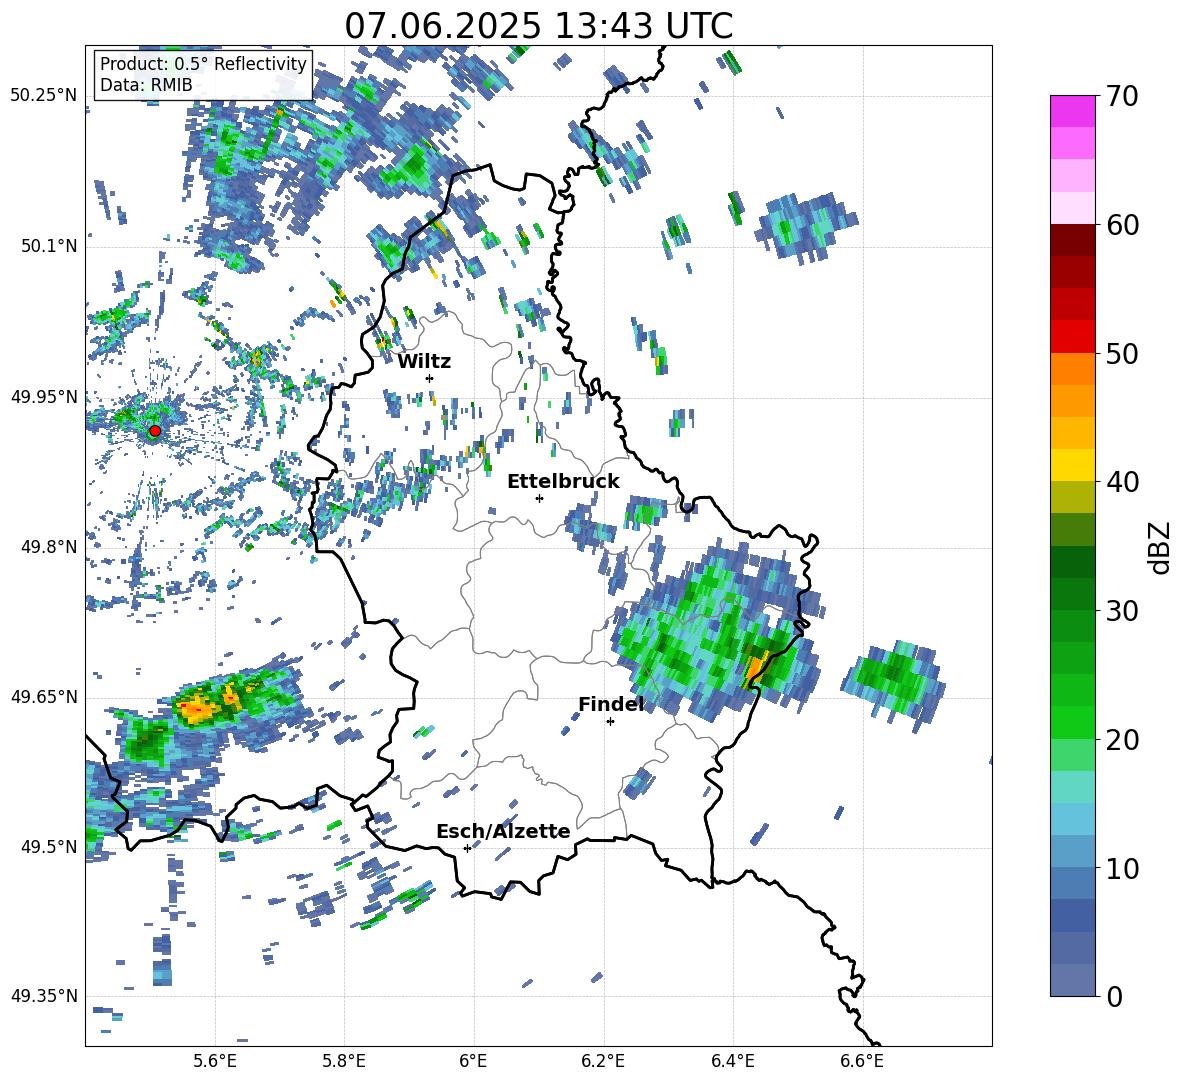The height and width of the screenshot is (1081, 1184).
Task: Click the 5.8°E longitude label
Action: pos(344,1061)
